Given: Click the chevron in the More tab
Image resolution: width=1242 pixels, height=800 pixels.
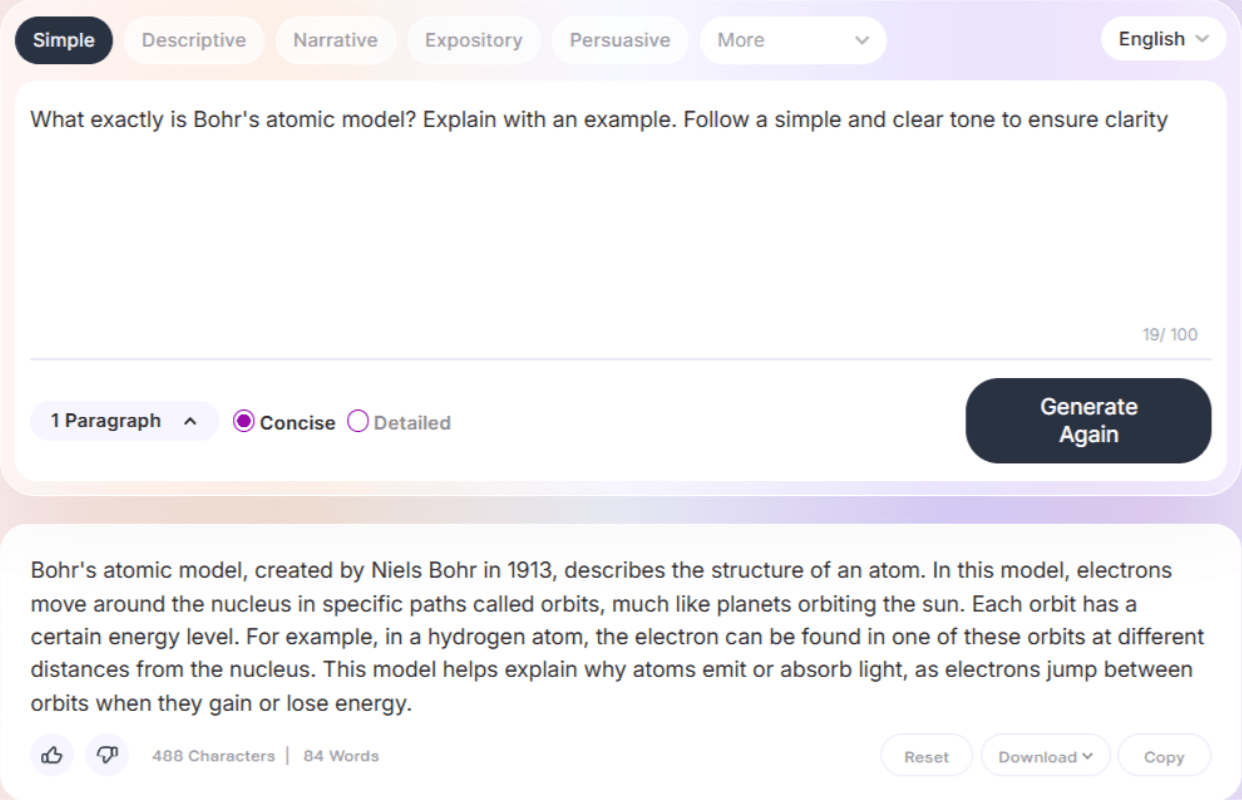Looking at the screenshot, I should click(x=862, y=41).
